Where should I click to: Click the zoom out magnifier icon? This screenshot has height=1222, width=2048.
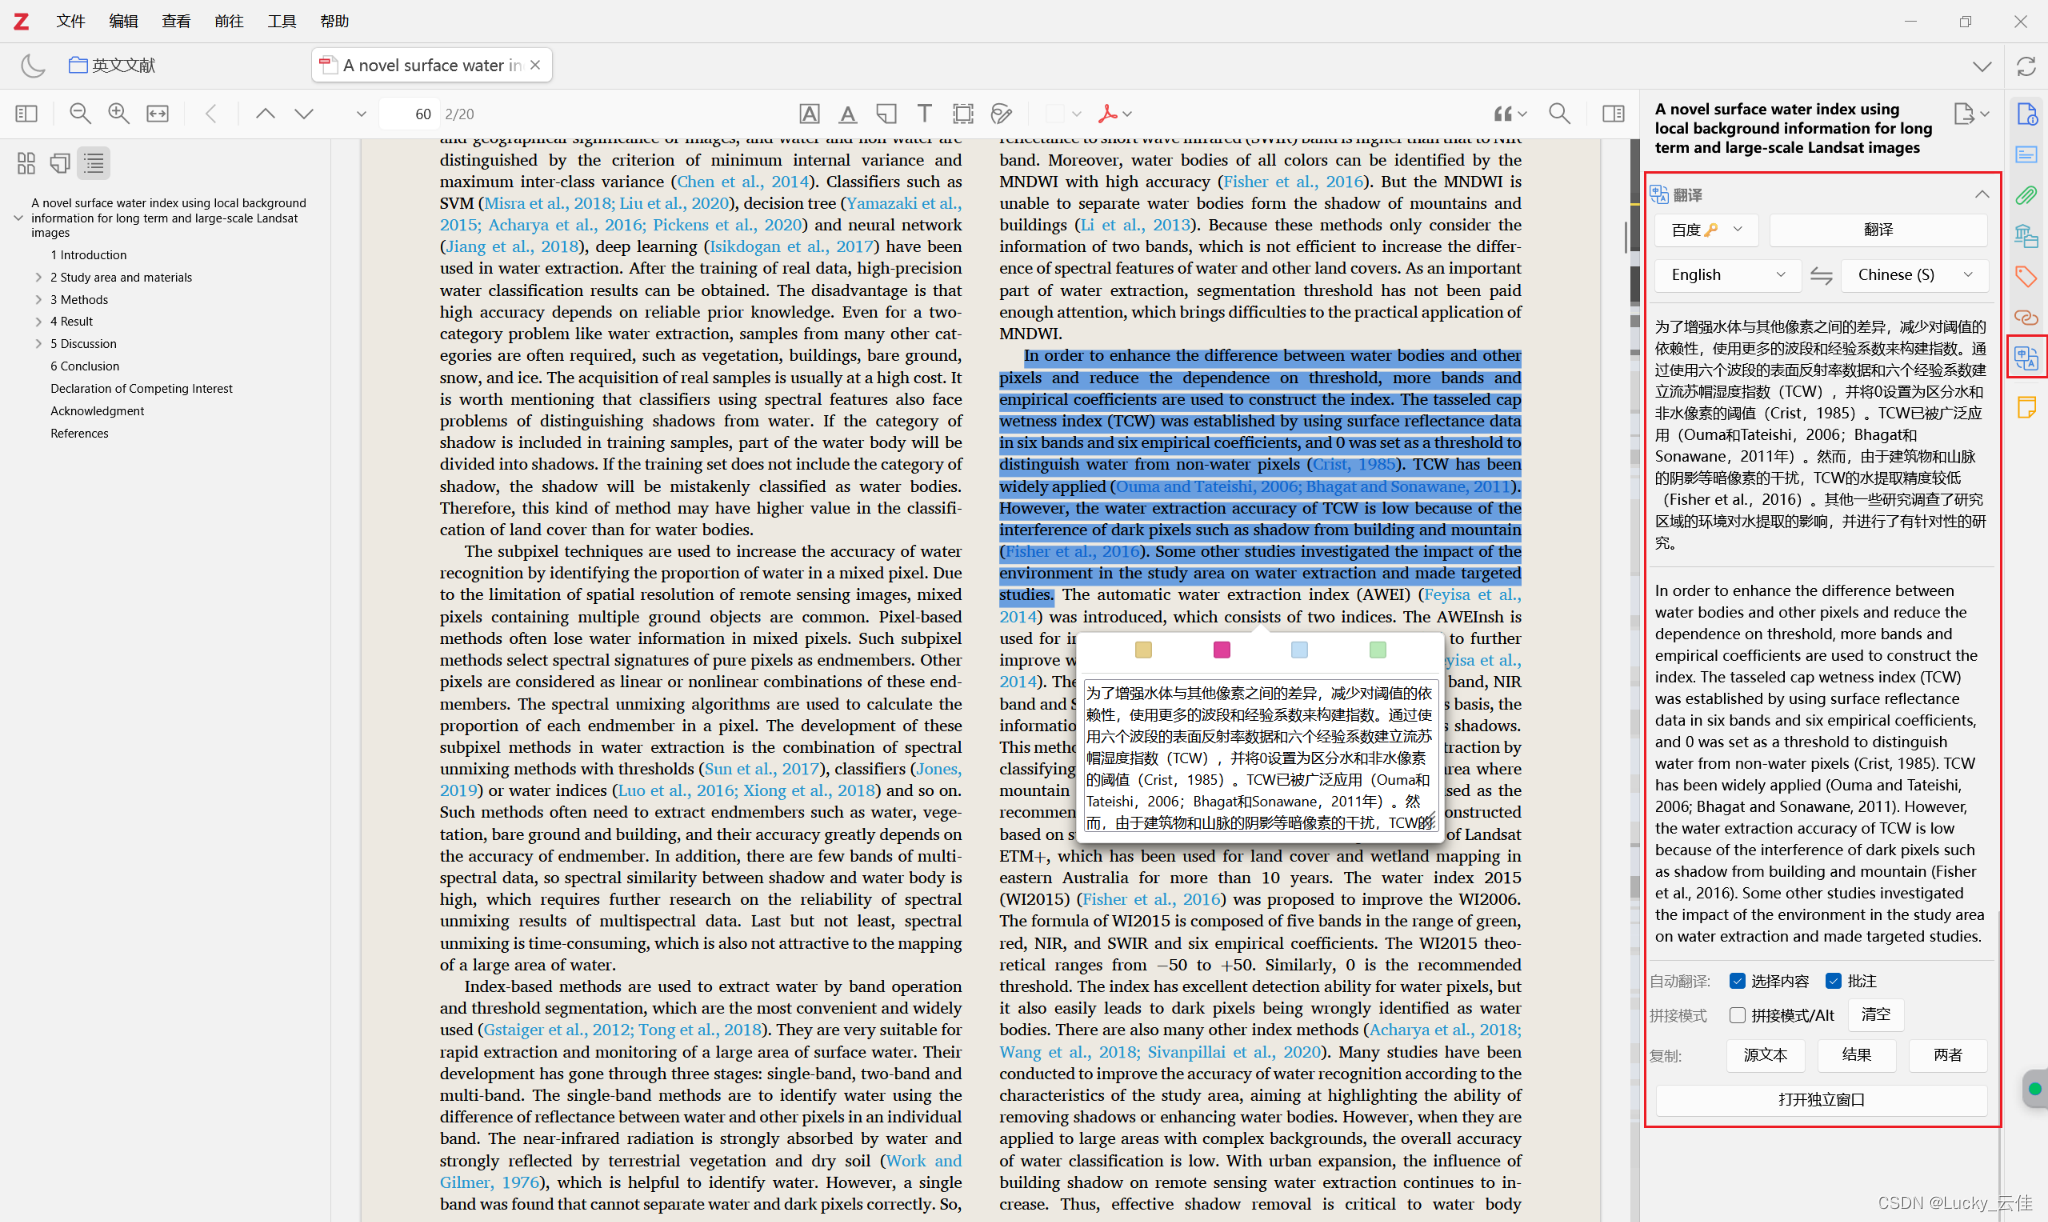coord(80,114)
